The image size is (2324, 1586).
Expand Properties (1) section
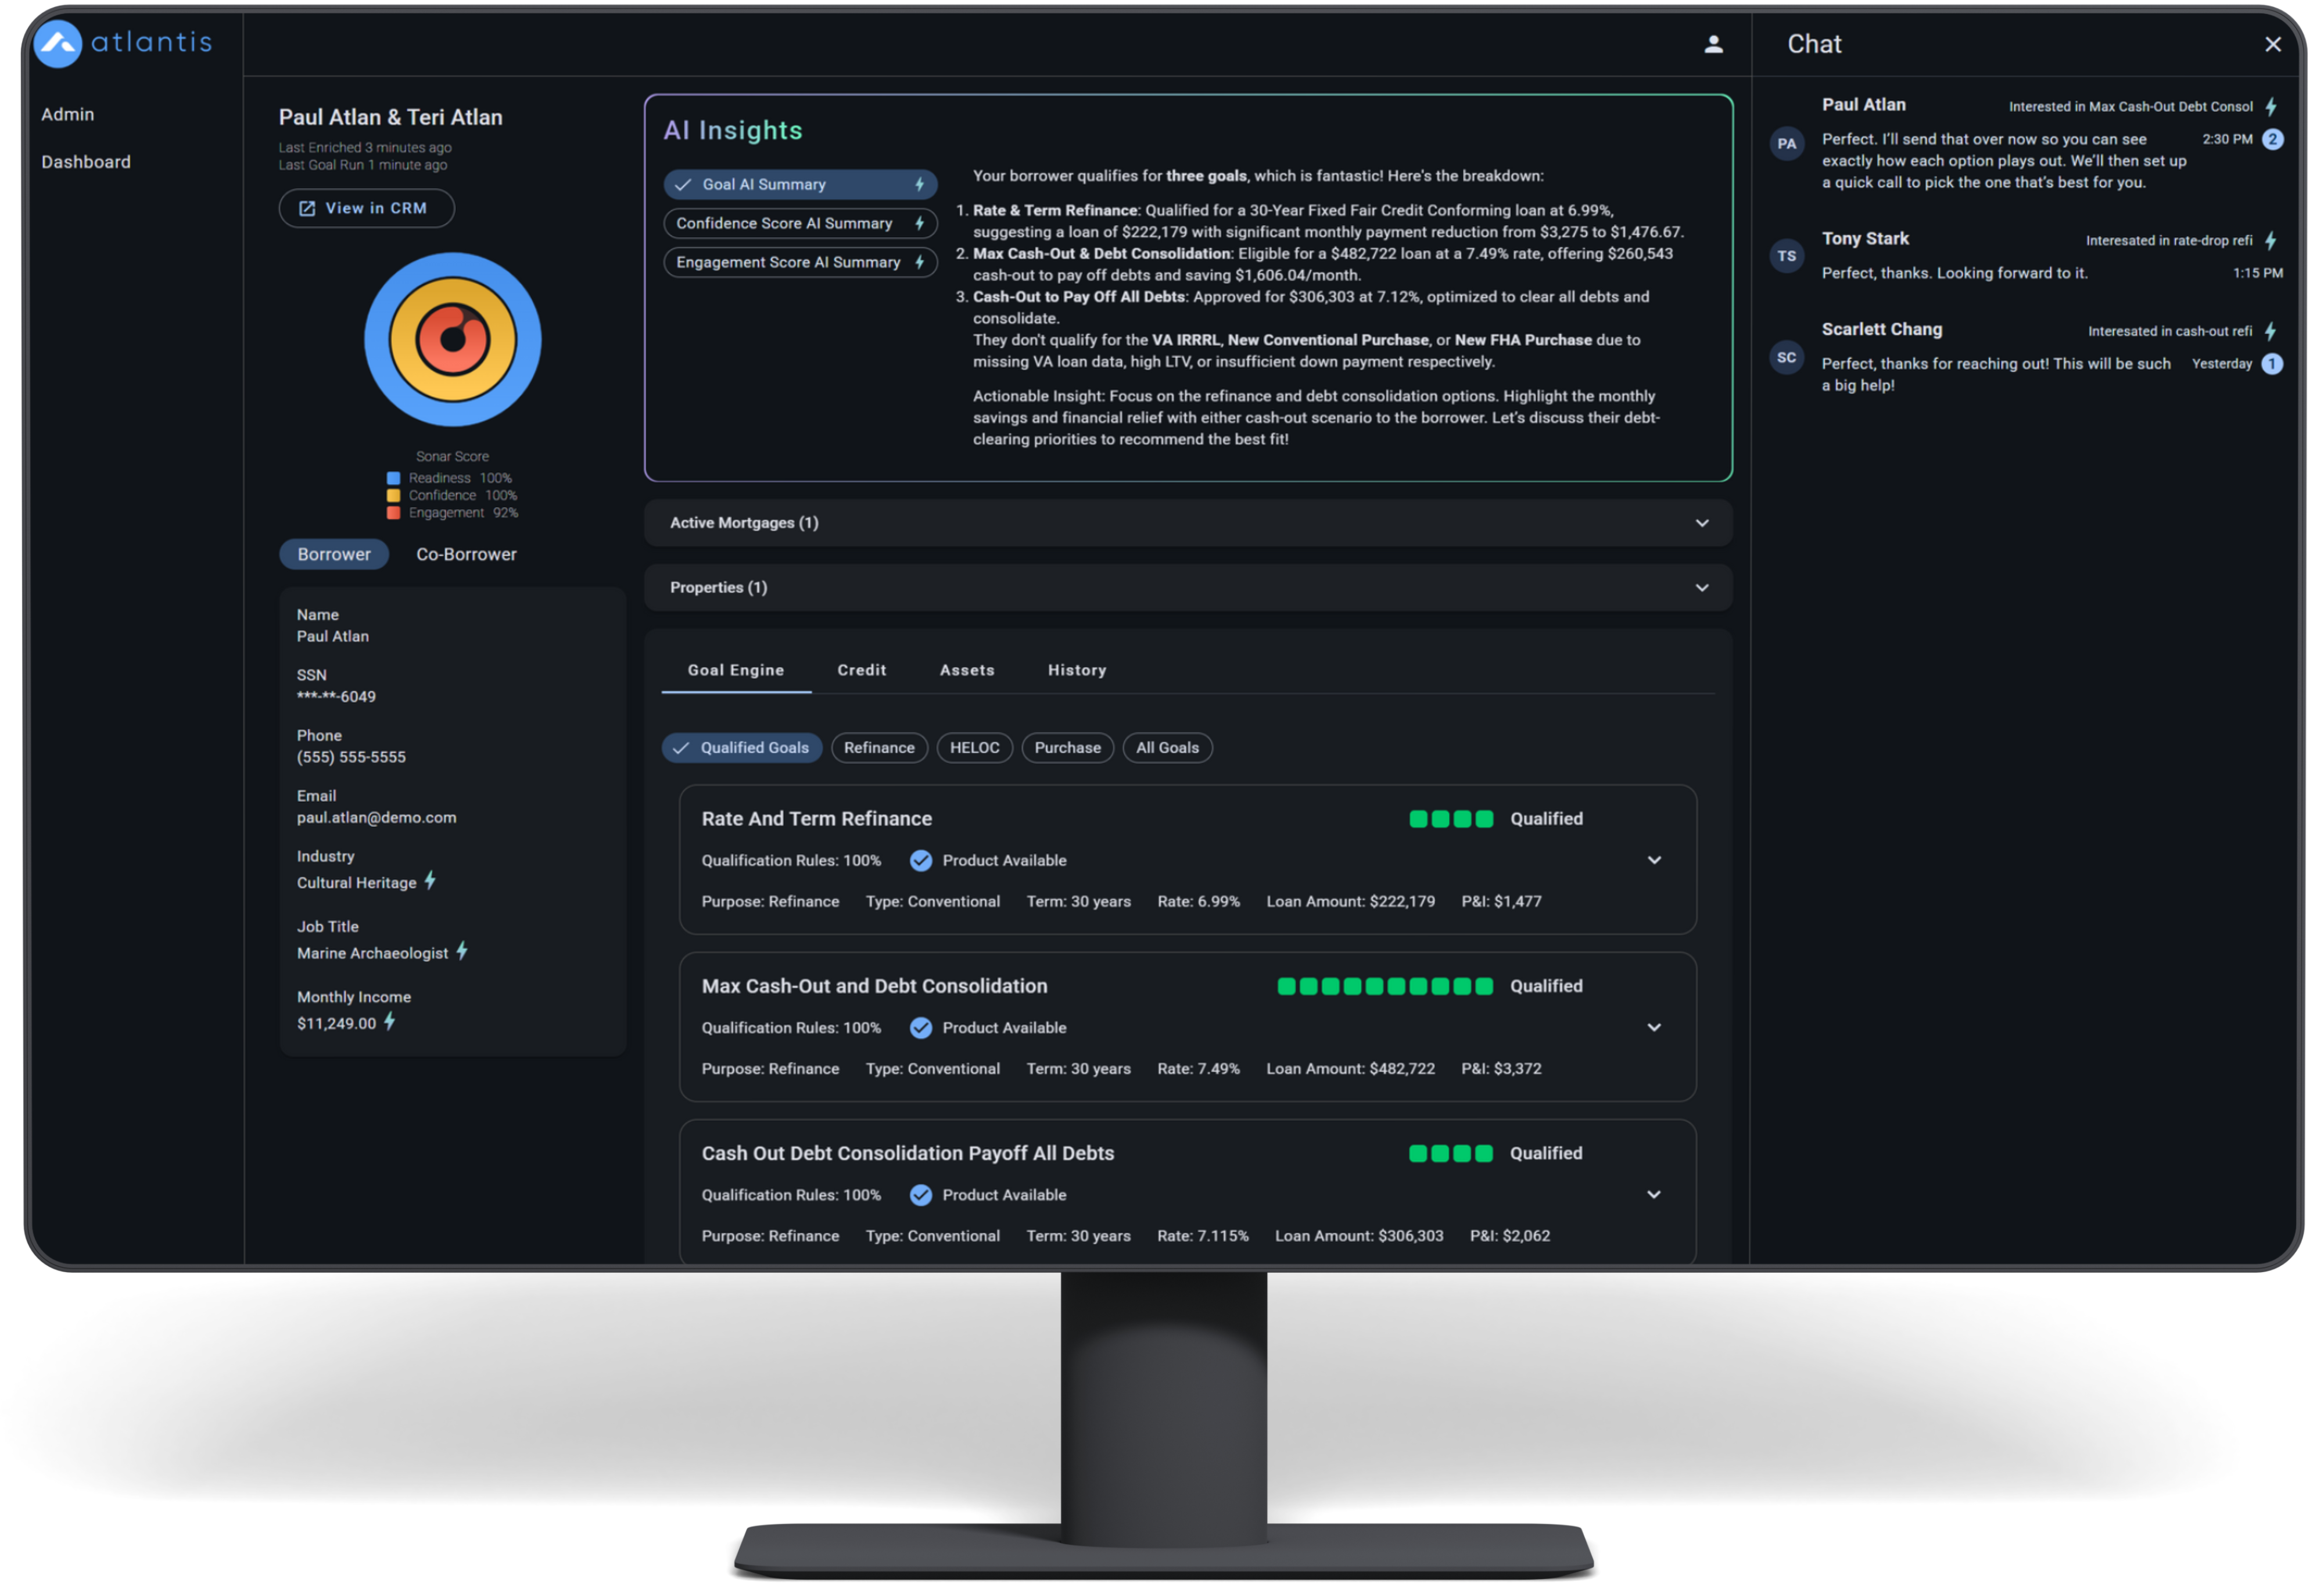pyautogui.click(x=1188, y=587)
